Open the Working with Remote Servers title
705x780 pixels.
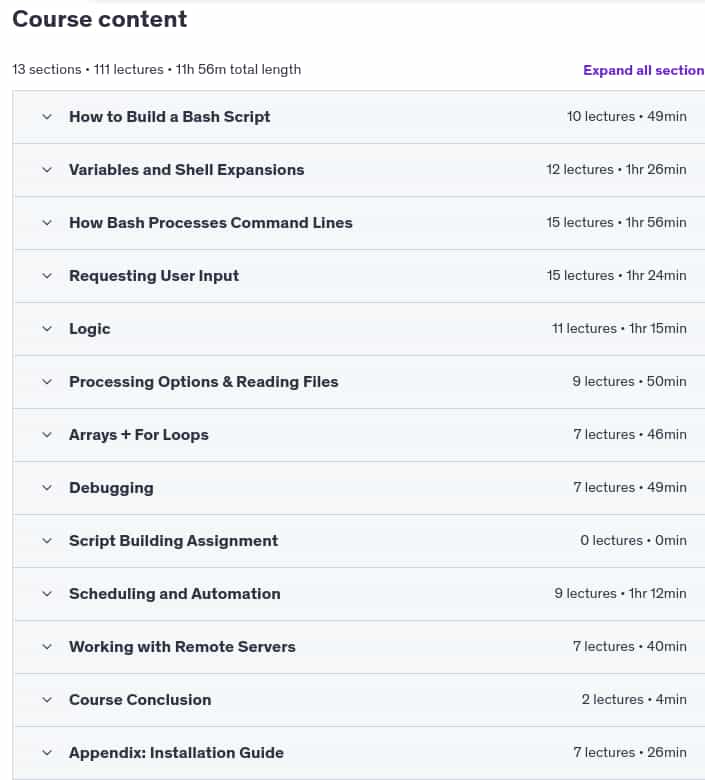[x=182, y=647]
